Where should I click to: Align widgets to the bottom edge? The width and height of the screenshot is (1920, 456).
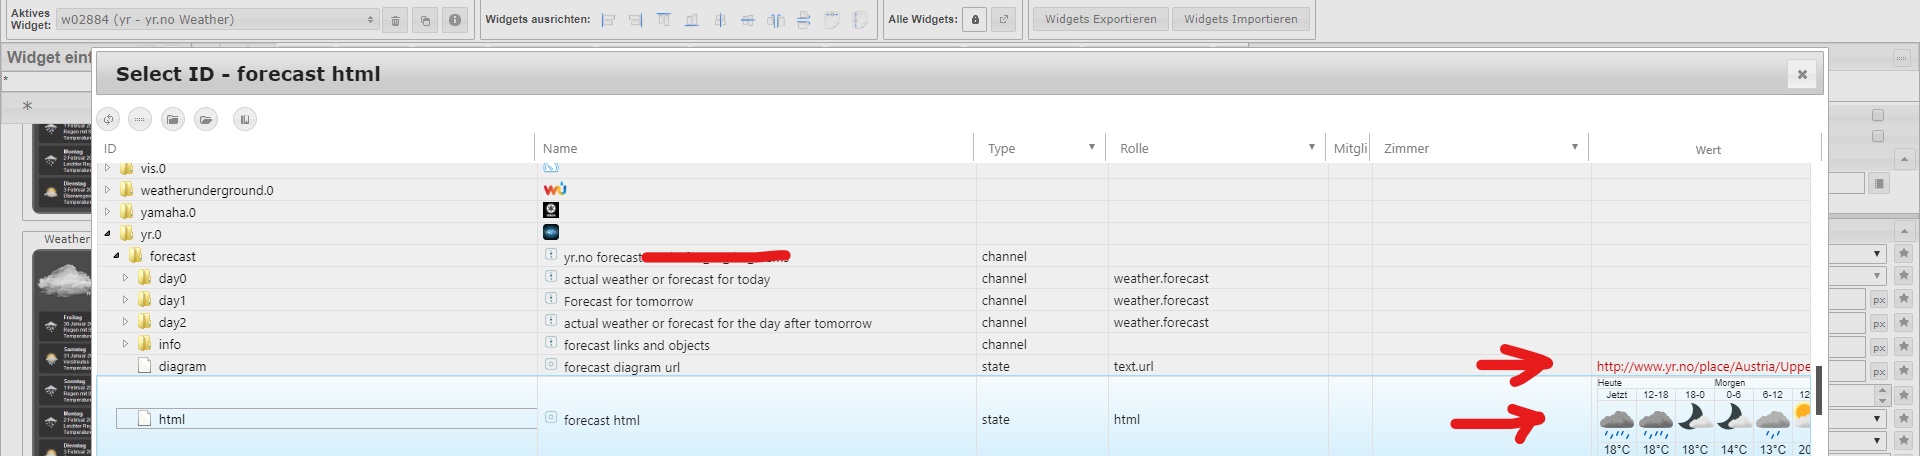click(692, 20)
